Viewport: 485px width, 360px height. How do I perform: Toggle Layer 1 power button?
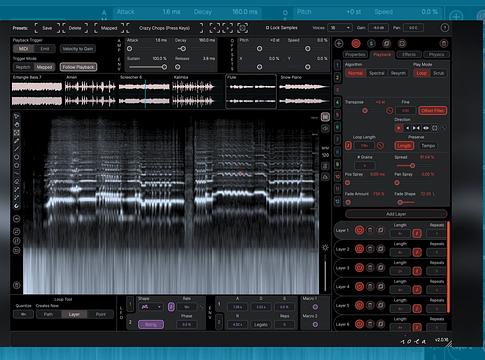359,230
